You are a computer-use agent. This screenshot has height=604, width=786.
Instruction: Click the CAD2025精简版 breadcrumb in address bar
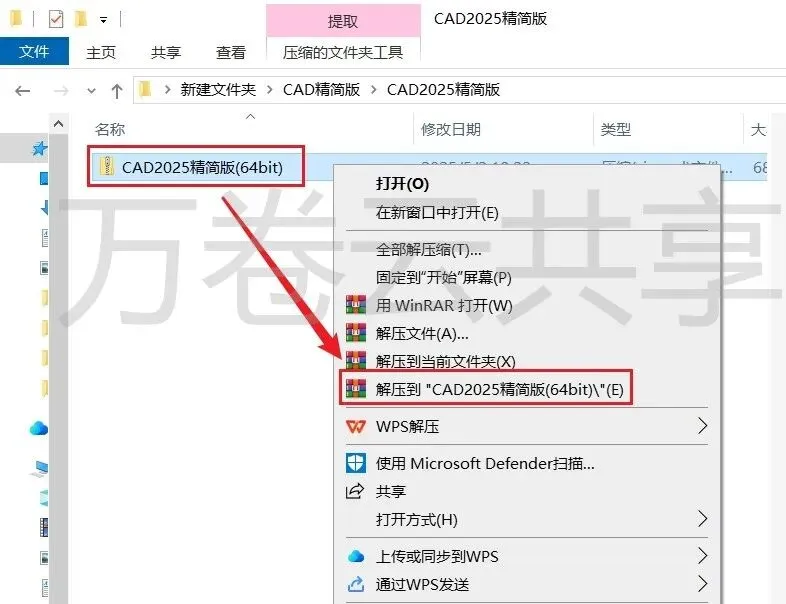point(443,90)
